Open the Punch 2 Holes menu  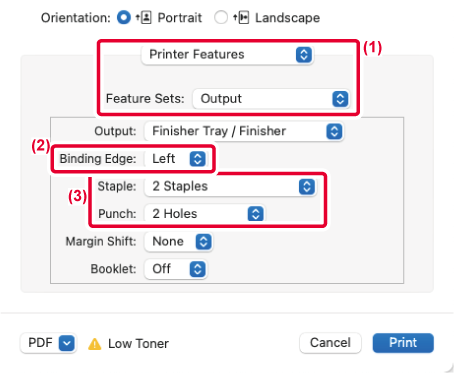pos(205,214)
